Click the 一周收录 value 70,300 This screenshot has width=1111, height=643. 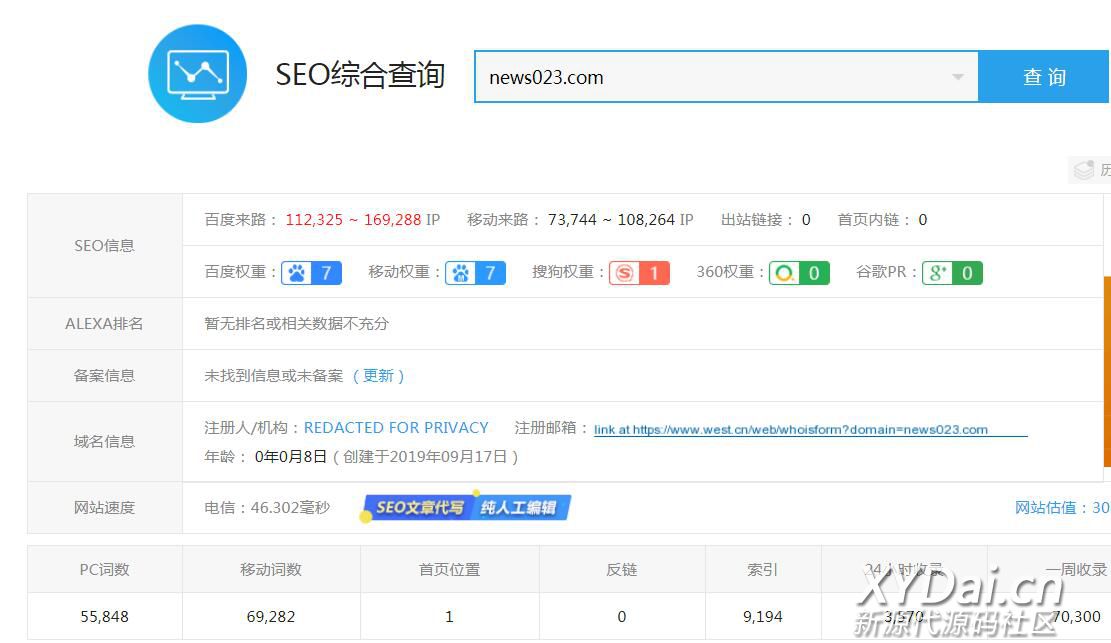pyautogui.click(x=1076, y=617)
